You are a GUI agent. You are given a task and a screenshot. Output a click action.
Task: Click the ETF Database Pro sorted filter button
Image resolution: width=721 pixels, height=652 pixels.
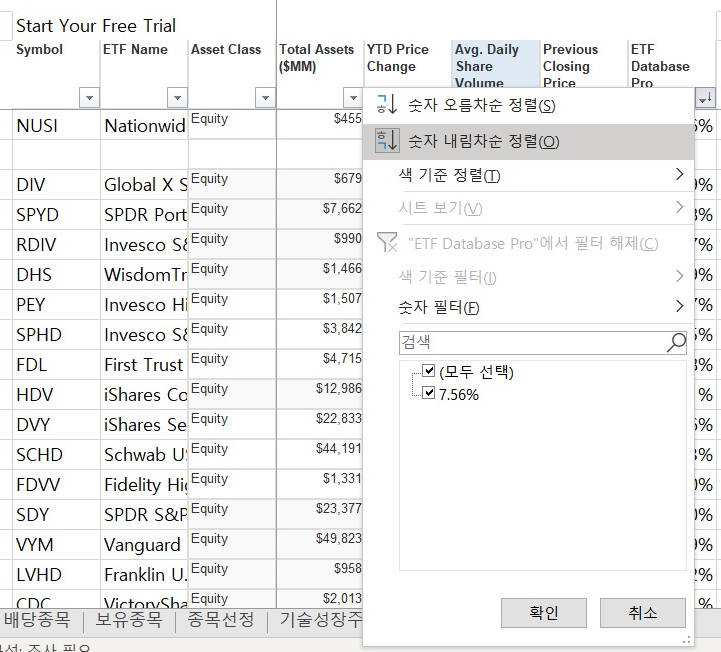705,97
